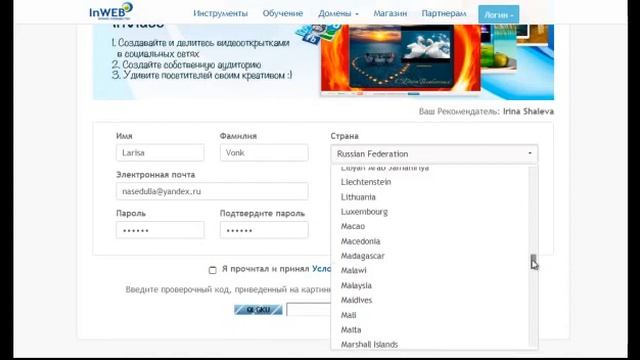
Task: Click the Пароль password field
Action: click(160, 230)
